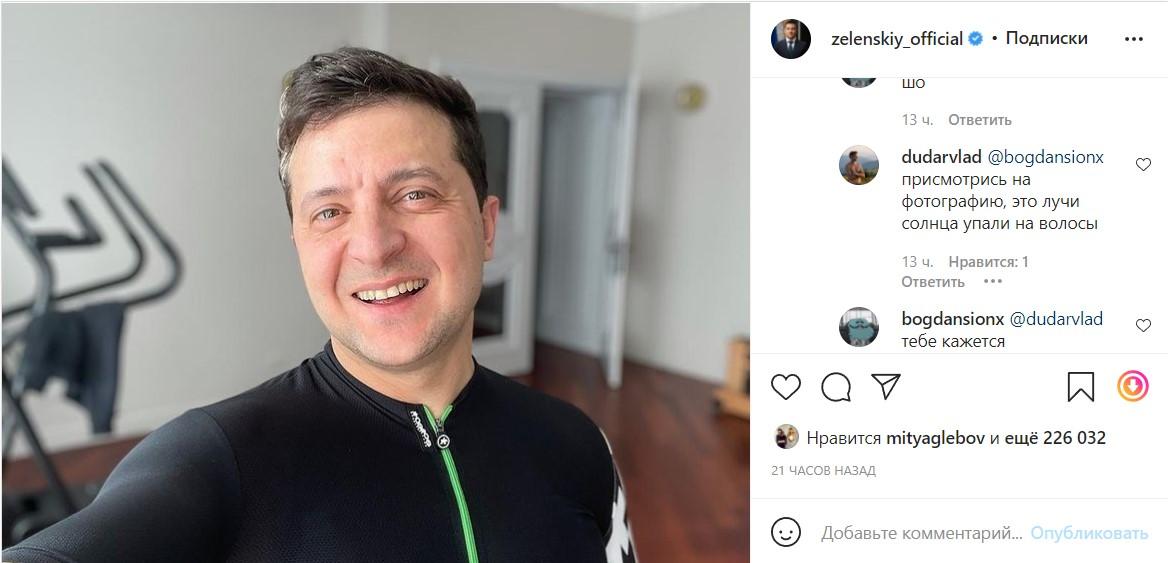Image resolution: width=1168 pixels, height=563 pixels.
Task: Share post via paper plane icon
Action: pyautogui.click(x=886, y=387)
